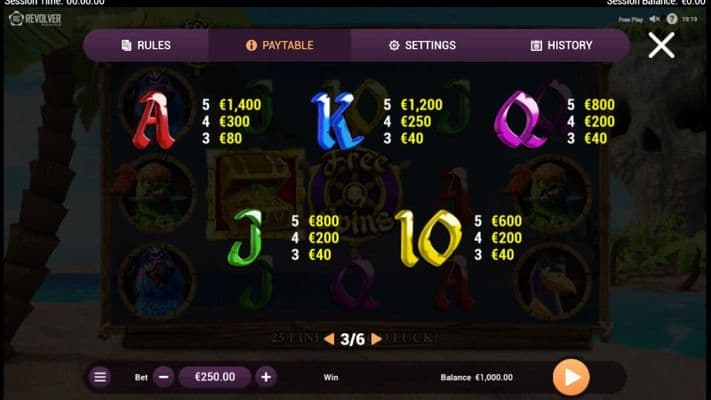Open help question mark icon
The height and width of the screenshot is (400, 711).
(x=672, y=19)
